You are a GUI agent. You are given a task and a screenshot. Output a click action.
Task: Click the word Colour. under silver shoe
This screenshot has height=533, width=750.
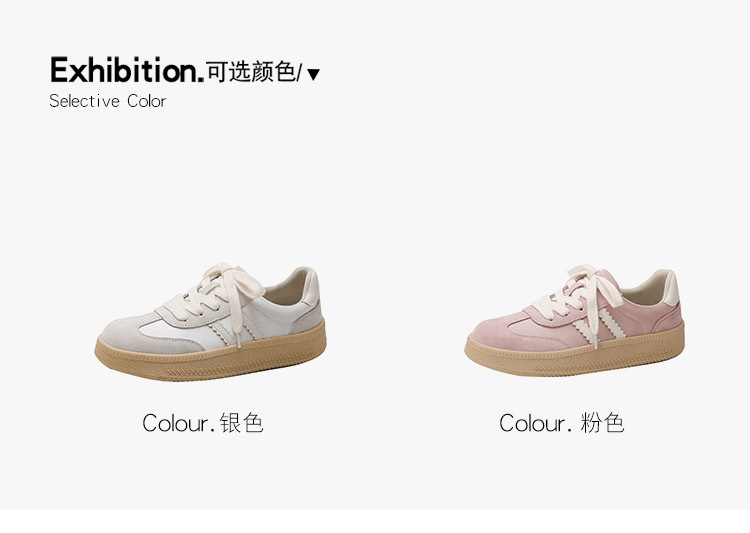178,423
